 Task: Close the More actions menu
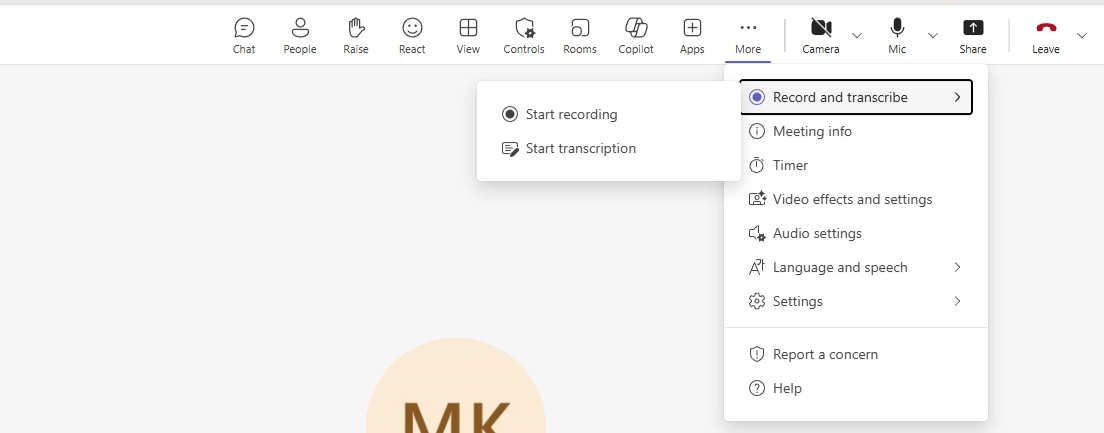pos(748,36)
